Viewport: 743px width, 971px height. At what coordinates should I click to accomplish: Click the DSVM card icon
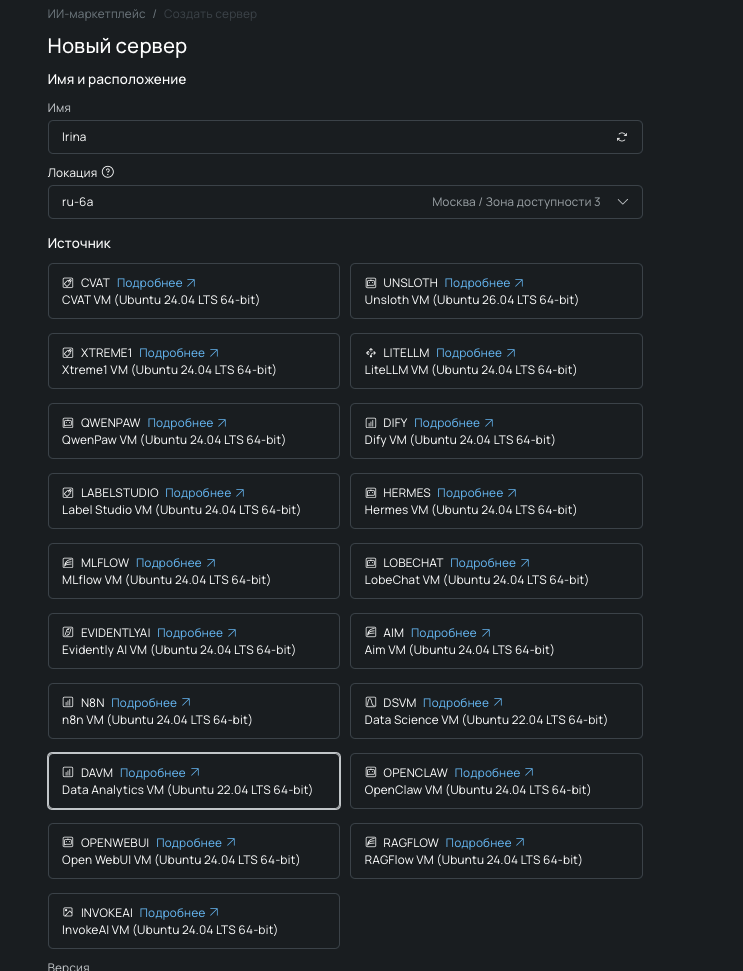tap(370, 702)
